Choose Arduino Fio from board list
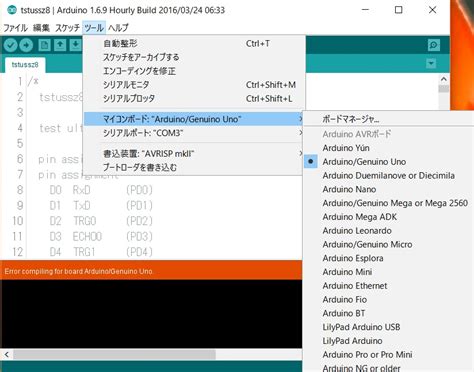Viewport: 474px width, 372px height. coord(344,300)
